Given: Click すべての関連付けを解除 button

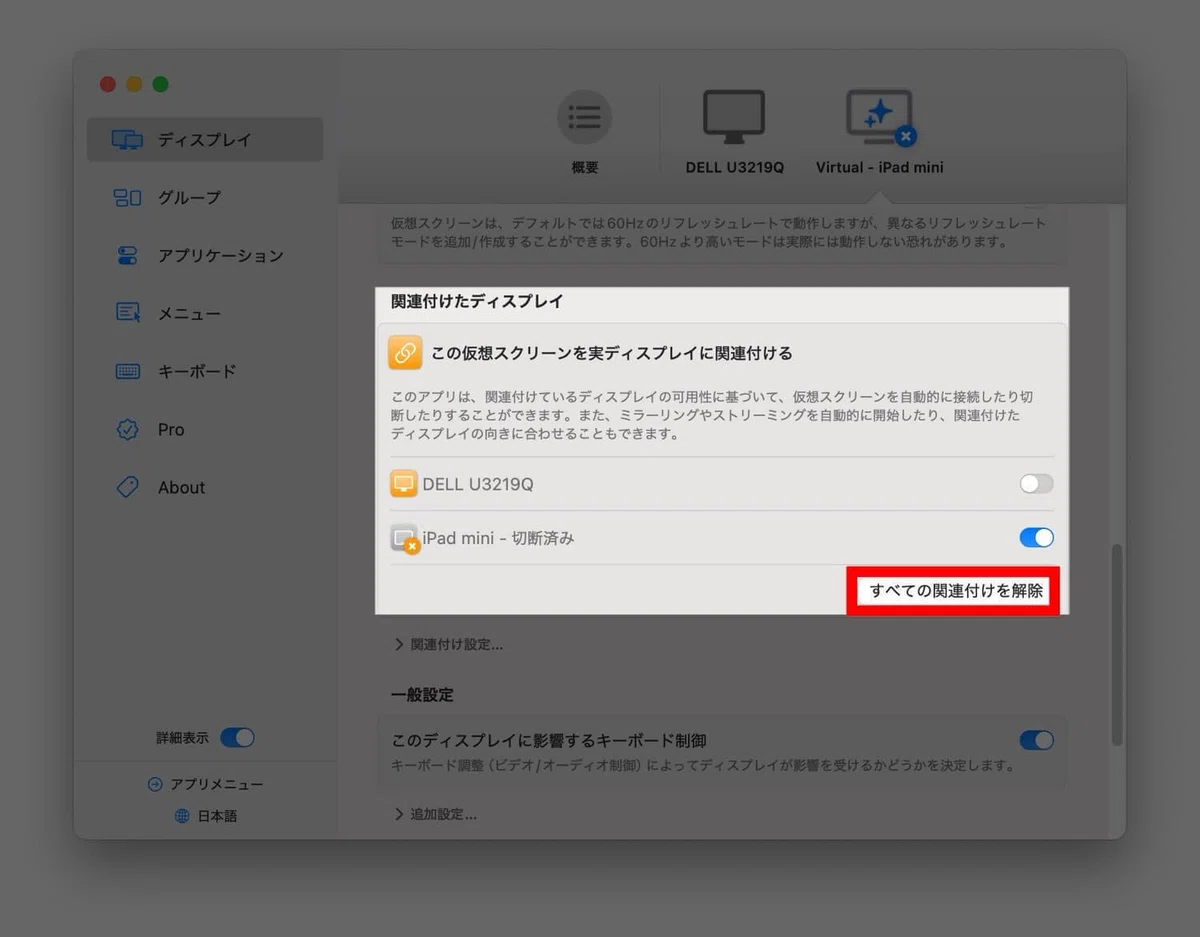Looking at the screenshot, I should click(x=956, y=591).
